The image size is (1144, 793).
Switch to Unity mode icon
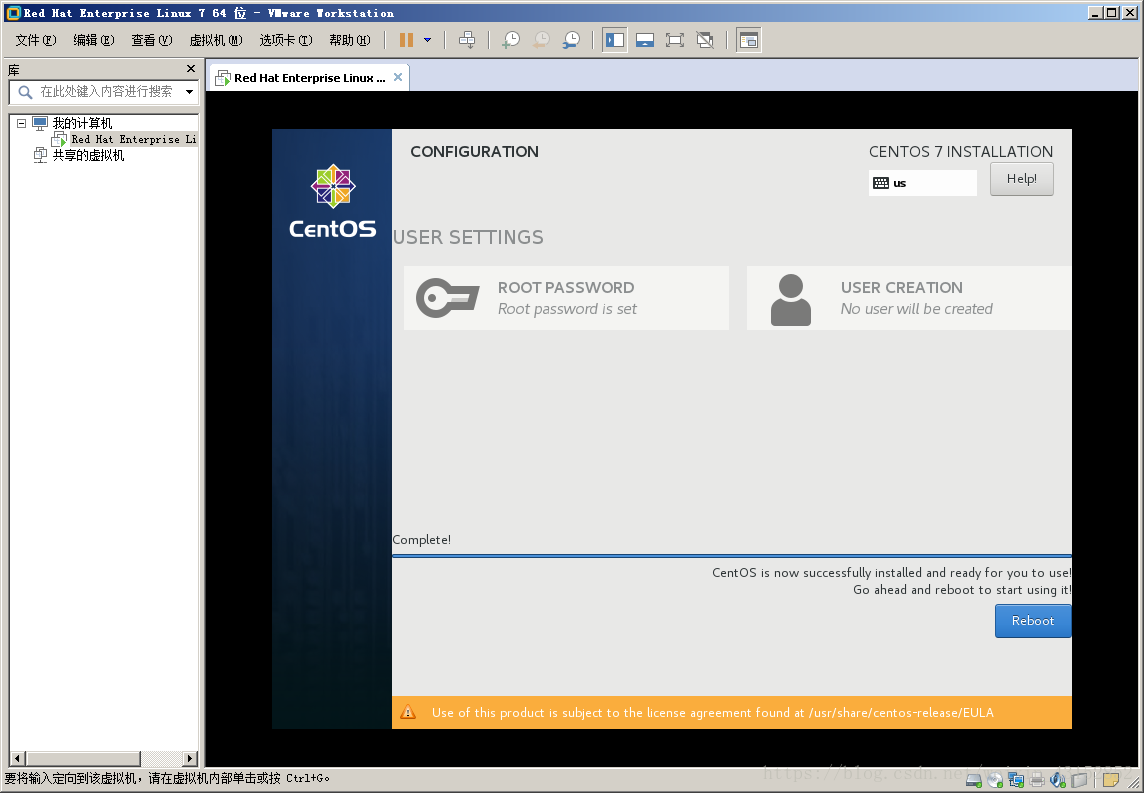point(705,40)
